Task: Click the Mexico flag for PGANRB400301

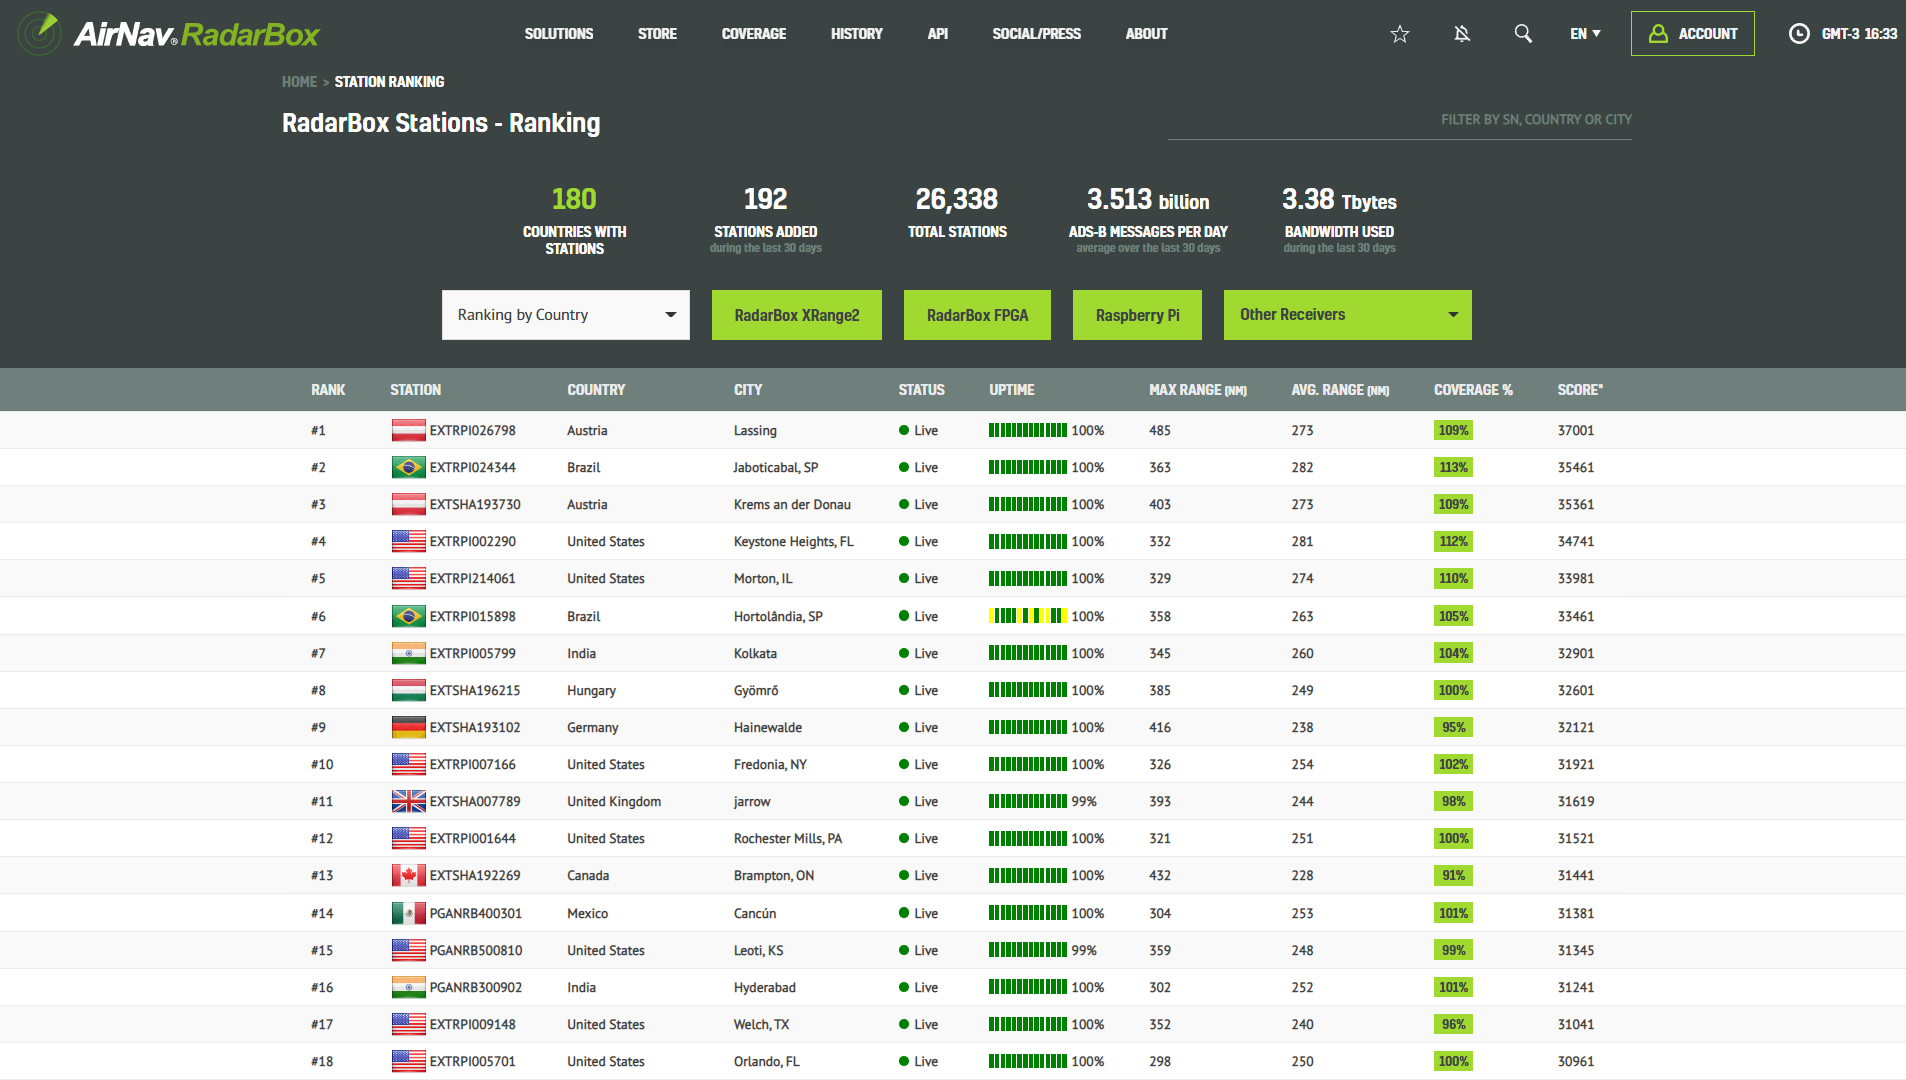Action: point(408,914)
